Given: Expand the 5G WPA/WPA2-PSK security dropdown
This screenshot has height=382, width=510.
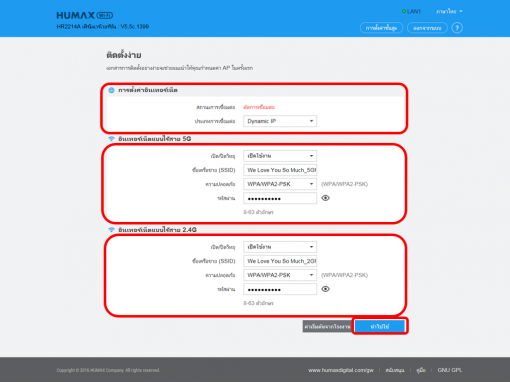Looking at the screenshot, I should click(x=280, y=184).
